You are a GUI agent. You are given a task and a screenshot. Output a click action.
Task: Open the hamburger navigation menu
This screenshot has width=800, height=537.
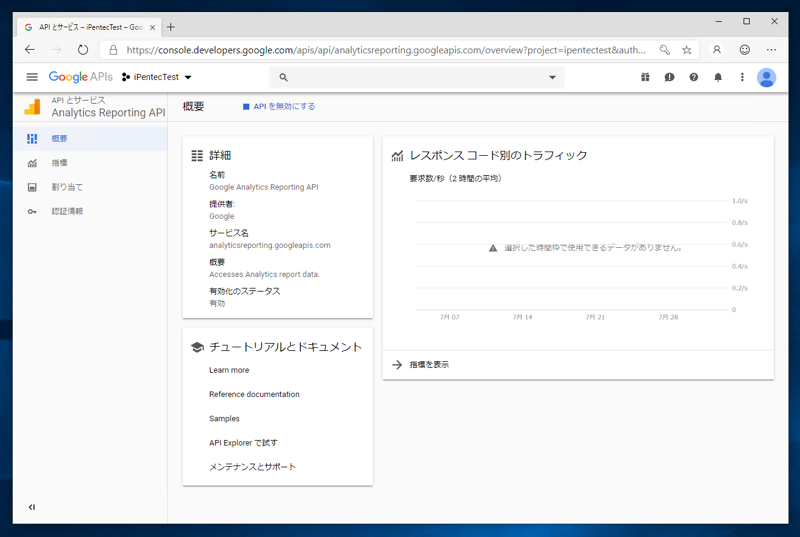32,77
